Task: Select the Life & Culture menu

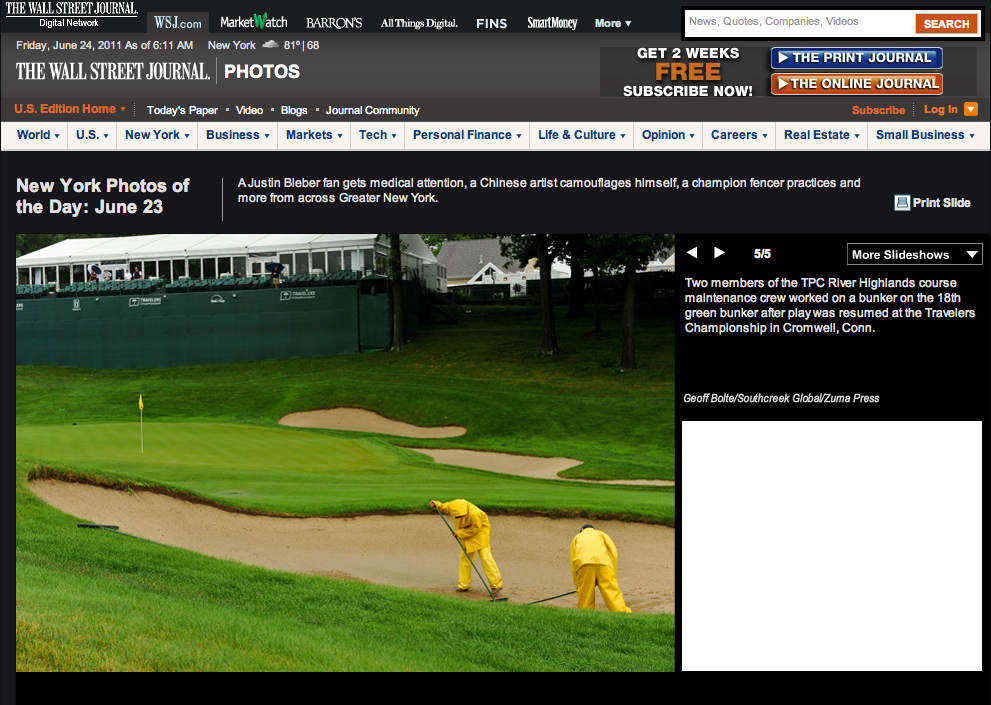Action: coord(582,135)
